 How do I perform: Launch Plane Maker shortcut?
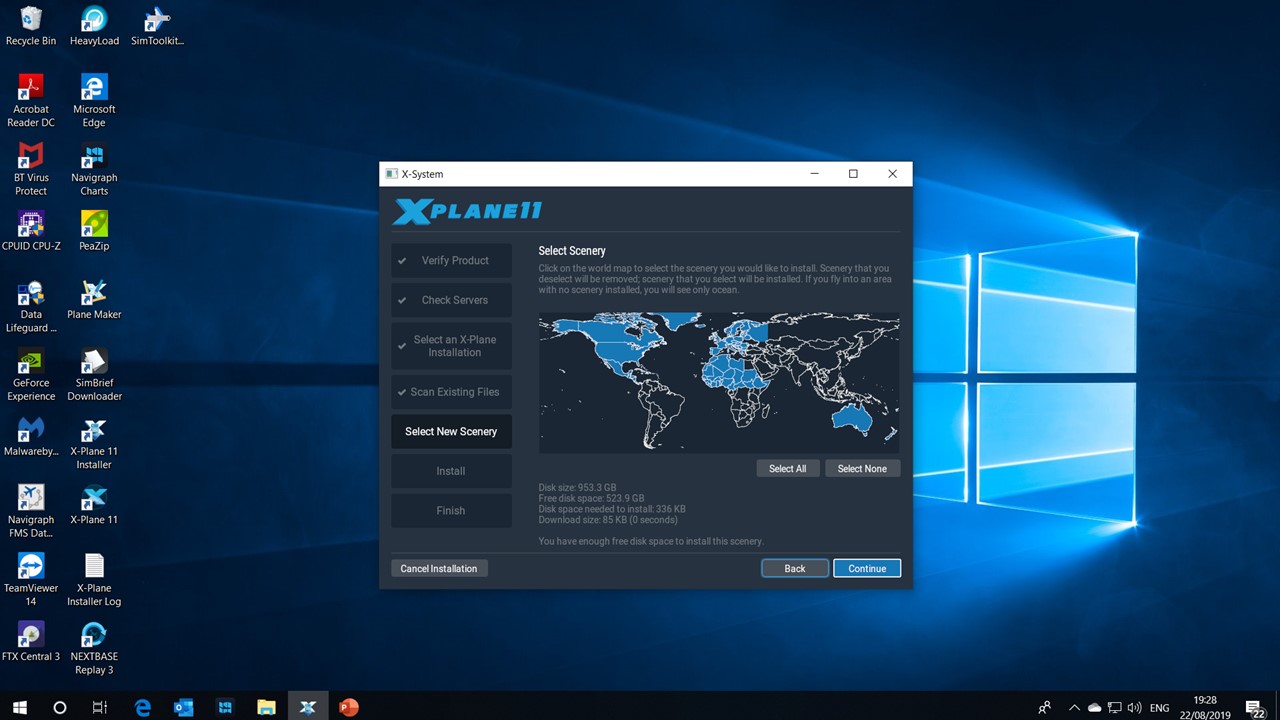(x=94, y=300)
